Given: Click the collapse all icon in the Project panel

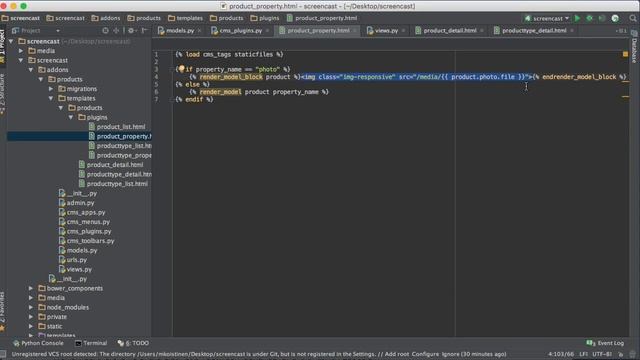Looking at the screenshot, I should point(116,31).
